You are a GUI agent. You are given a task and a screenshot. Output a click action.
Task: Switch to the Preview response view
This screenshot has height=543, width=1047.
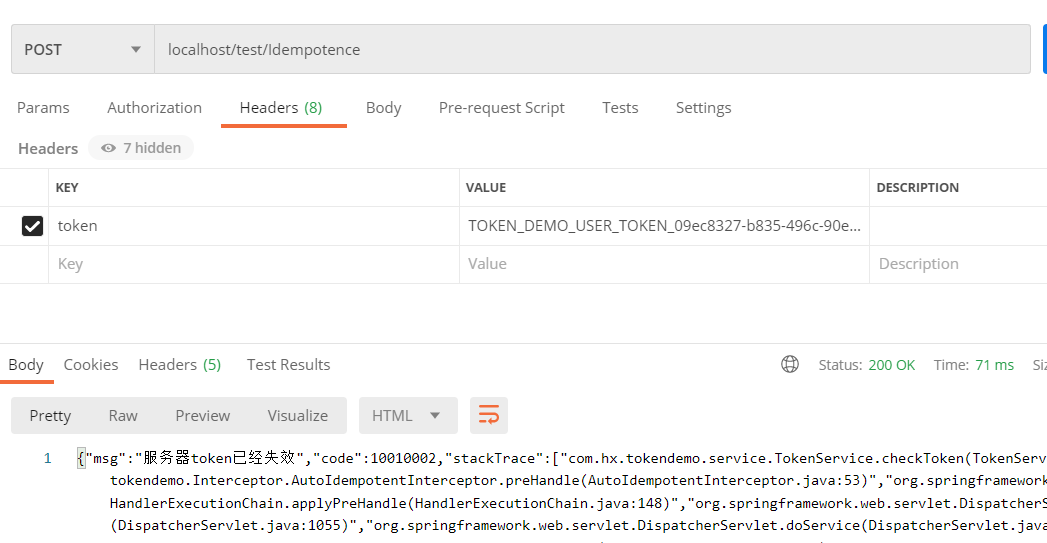202,415
